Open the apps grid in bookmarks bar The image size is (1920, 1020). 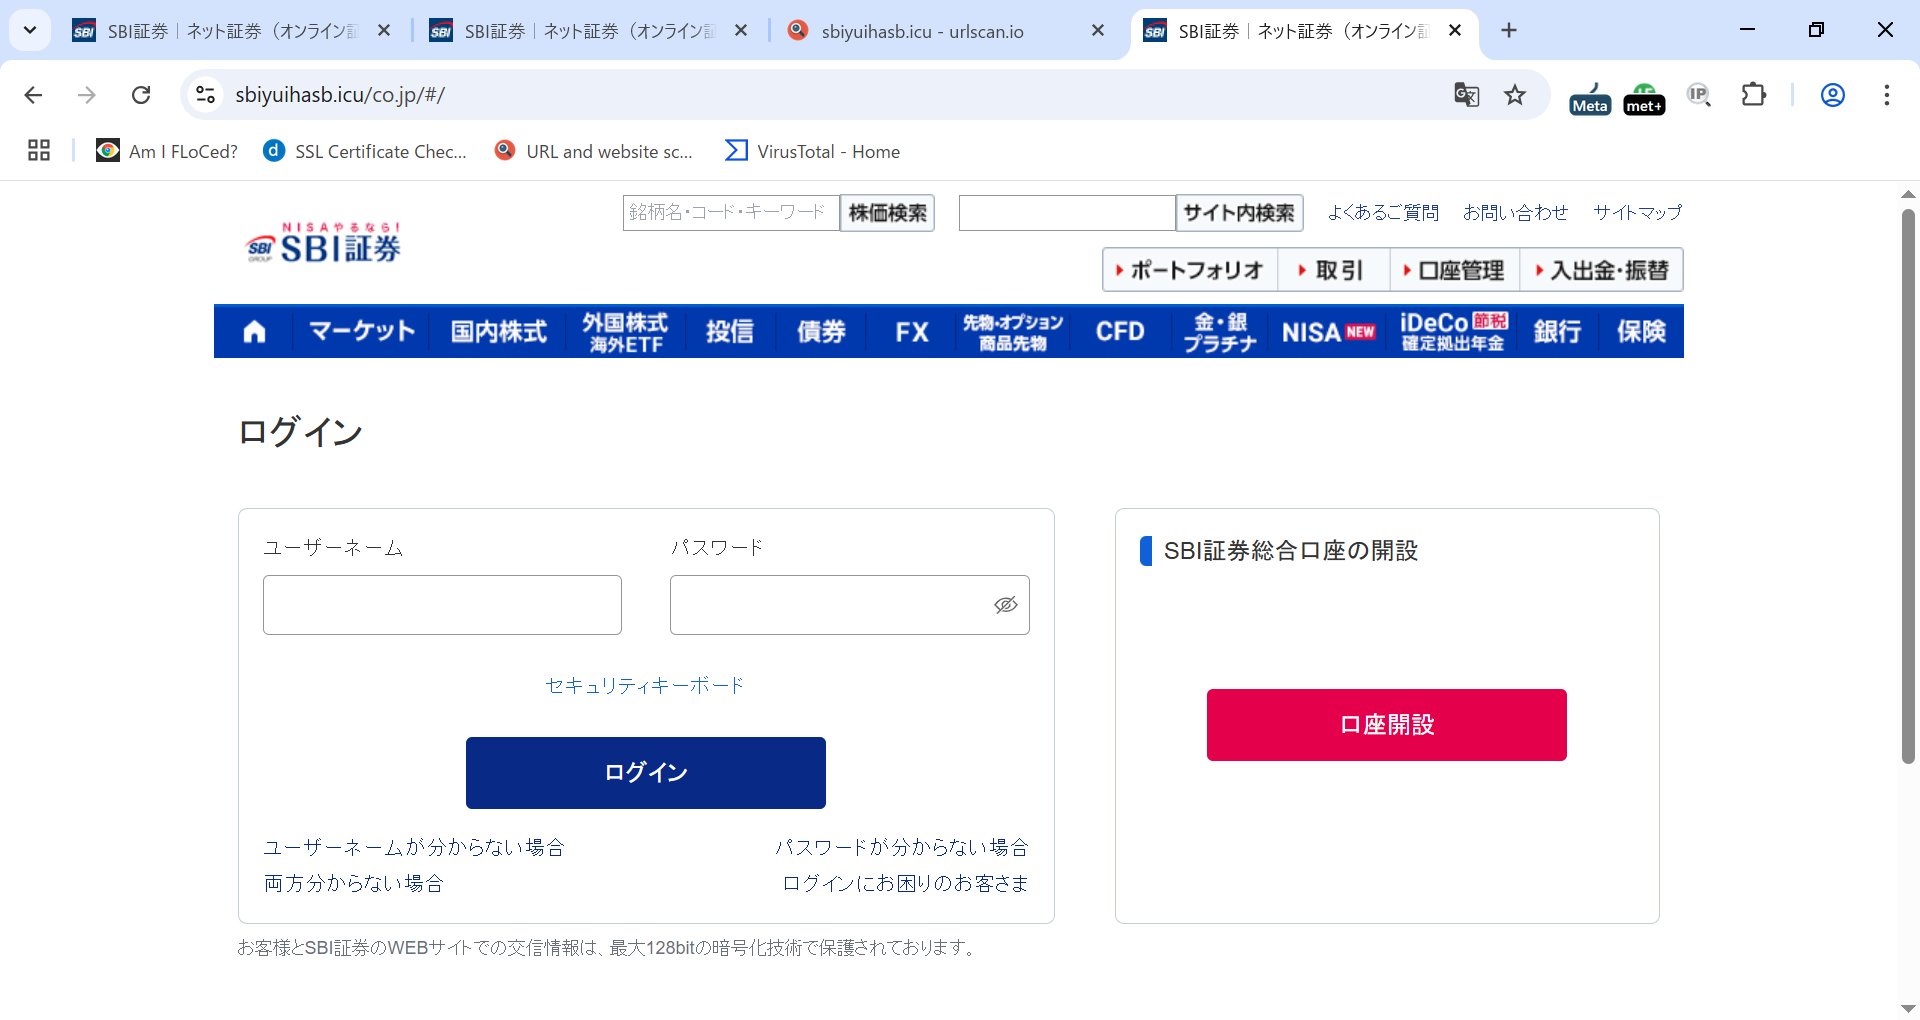click(x=39, y=151)
